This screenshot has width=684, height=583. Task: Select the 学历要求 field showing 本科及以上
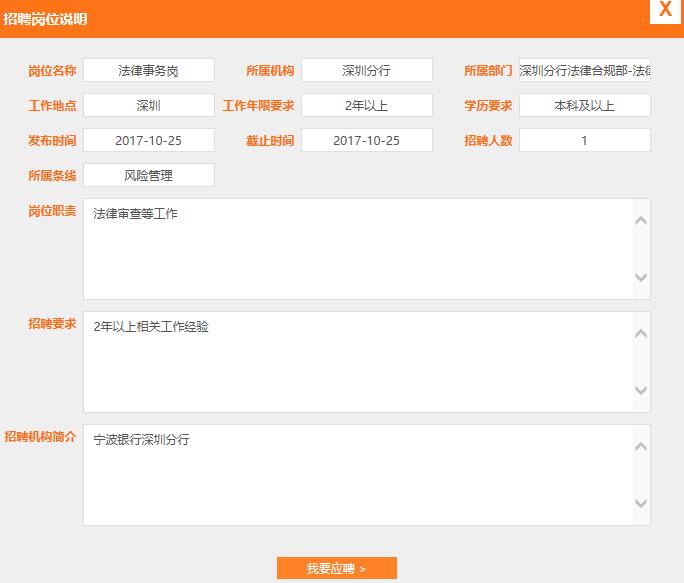(584, 105)
